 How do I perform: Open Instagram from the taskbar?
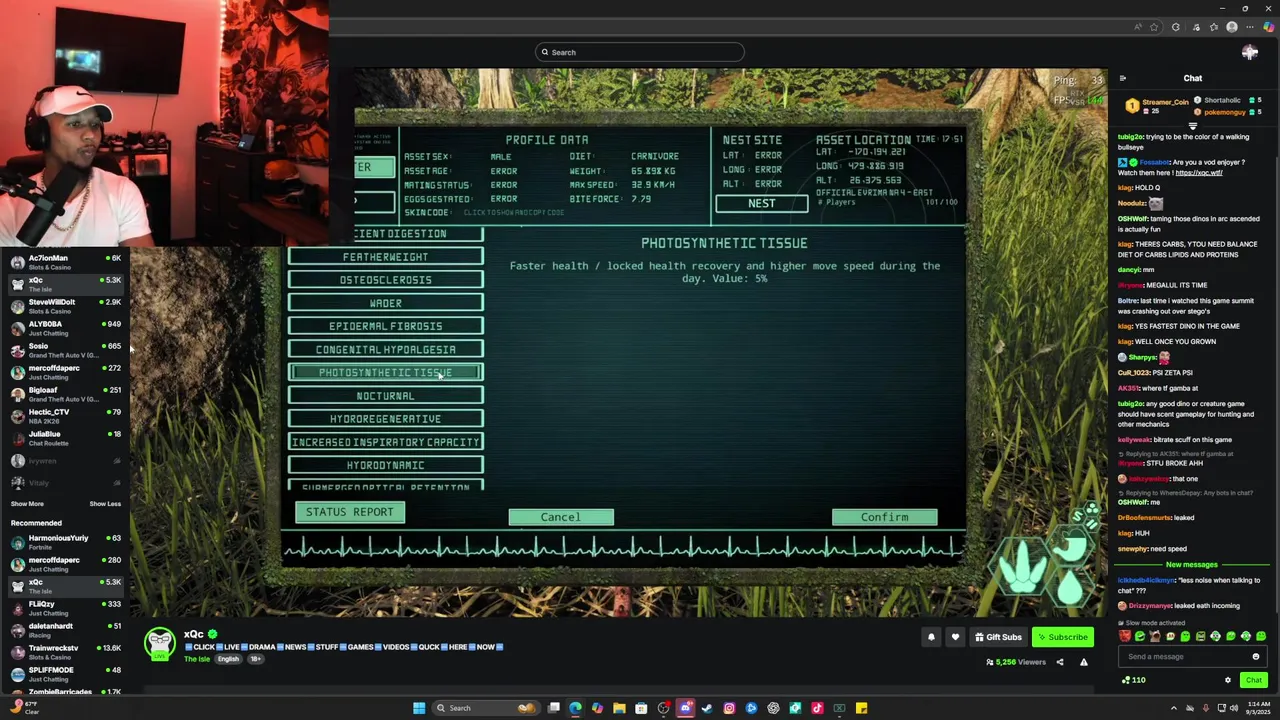pyautogui.click(x=729, y=708)
